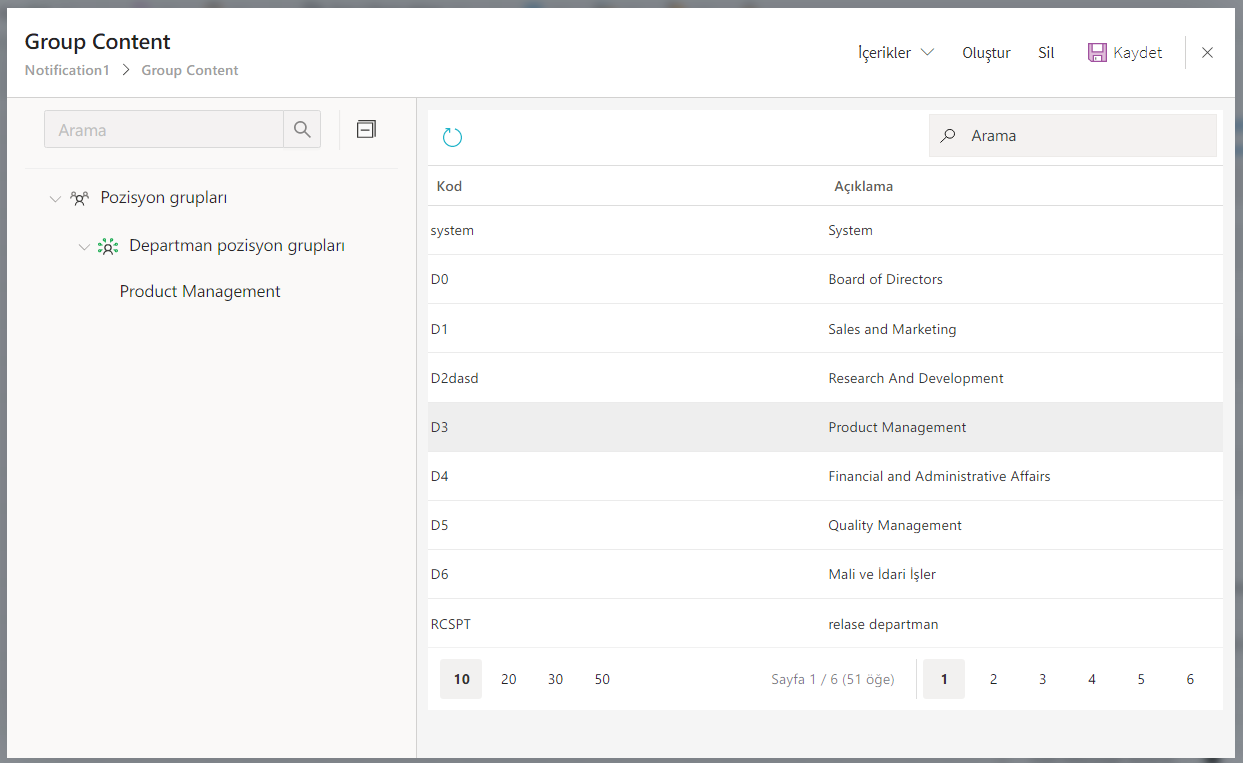
Task: Click the collapse-all icon beside tree search
Action: (x=366, y=129)
